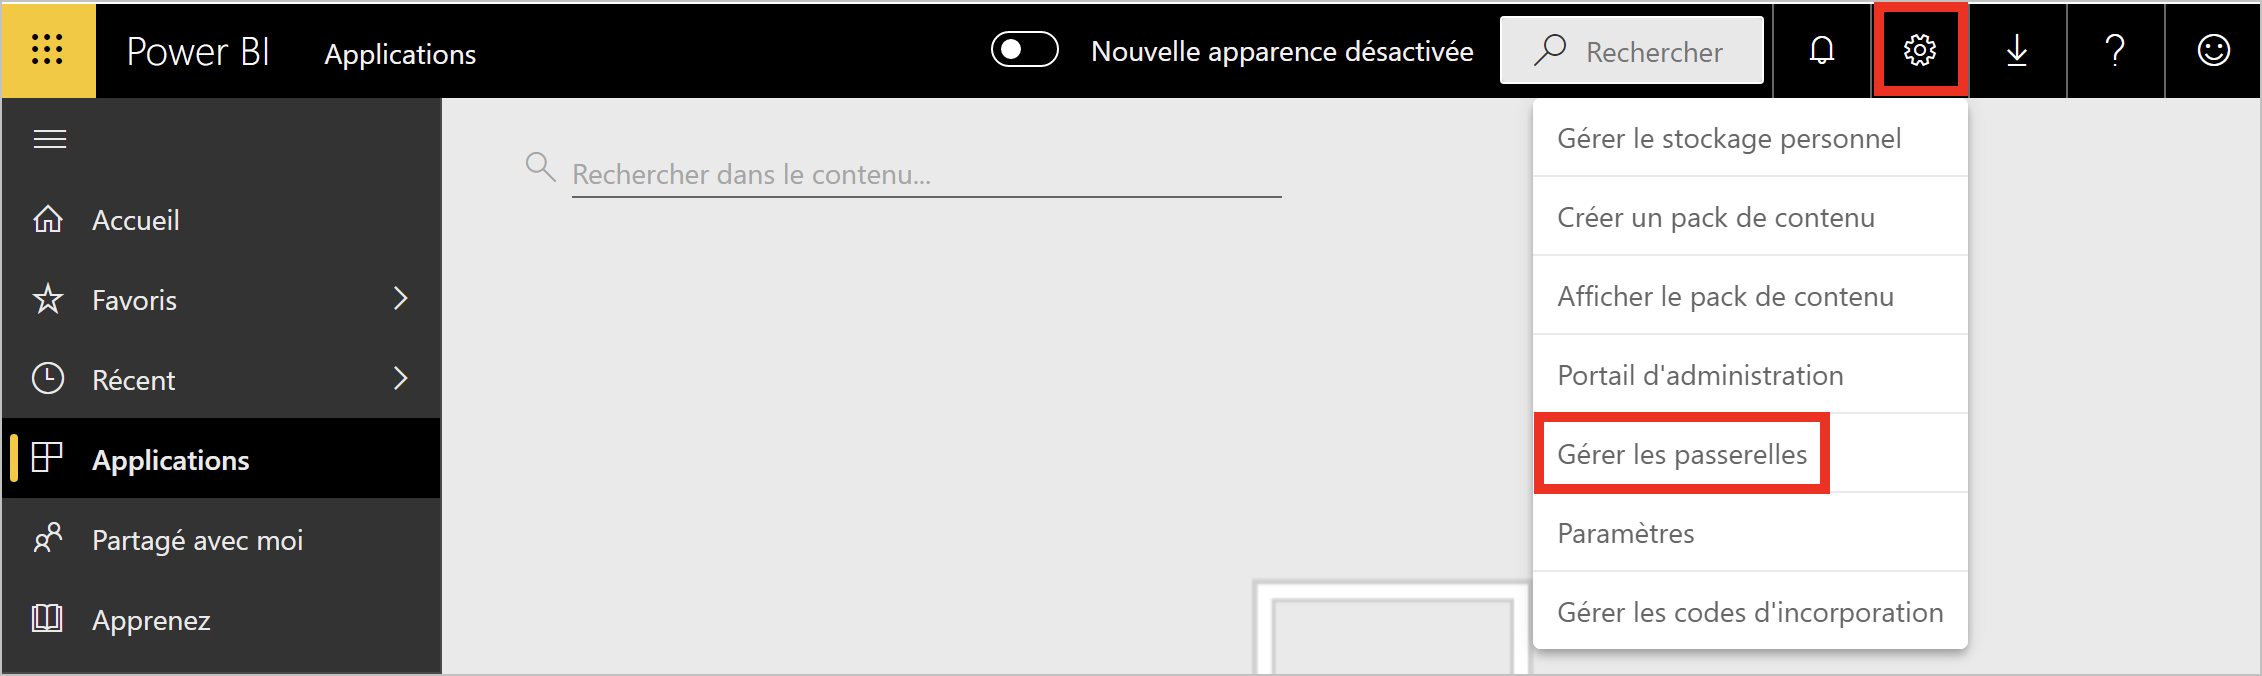
Task: Open the app launcher waffle icon
Action: point(48,50)
